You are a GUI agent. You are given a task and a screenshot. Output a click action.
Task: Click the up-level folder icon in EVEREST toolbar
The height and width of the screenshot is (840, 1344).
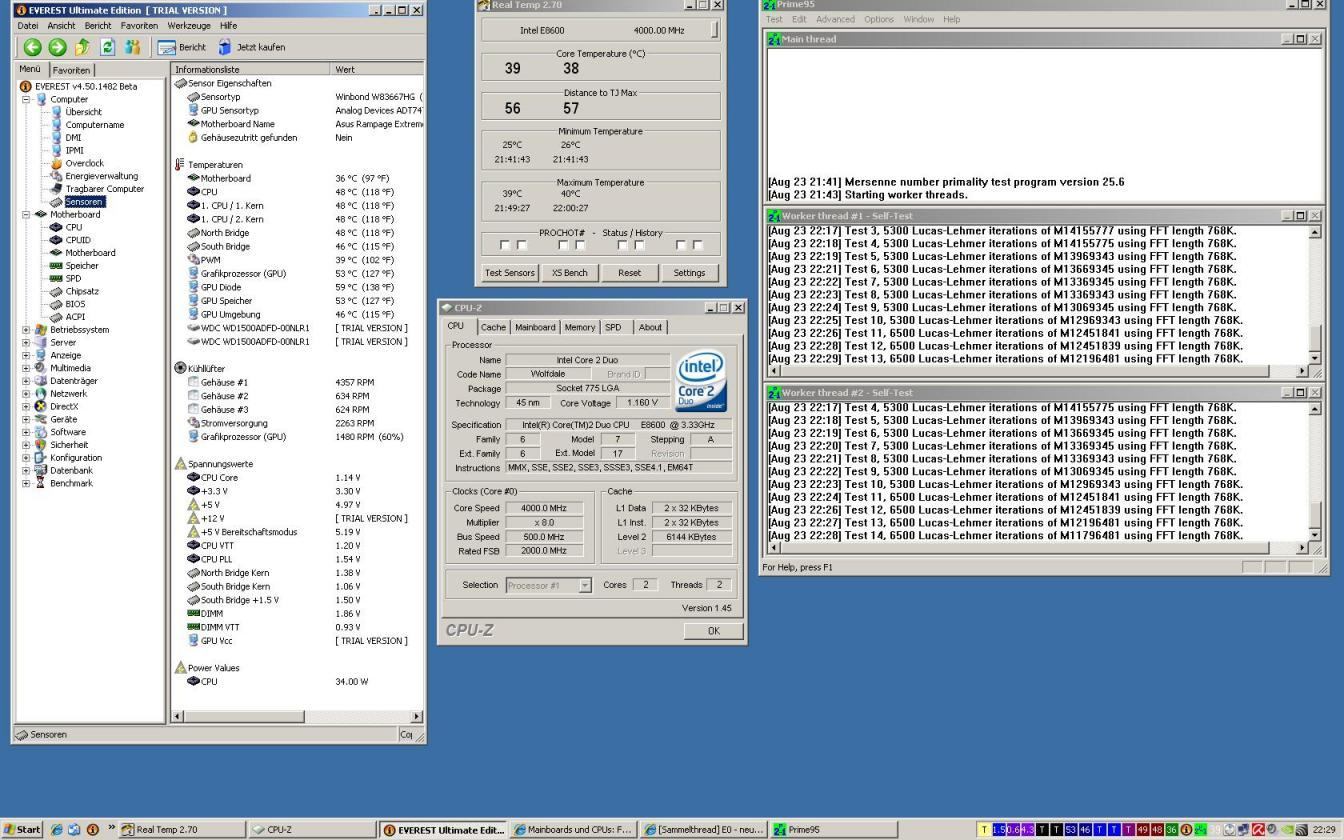[x=82, y=47]
